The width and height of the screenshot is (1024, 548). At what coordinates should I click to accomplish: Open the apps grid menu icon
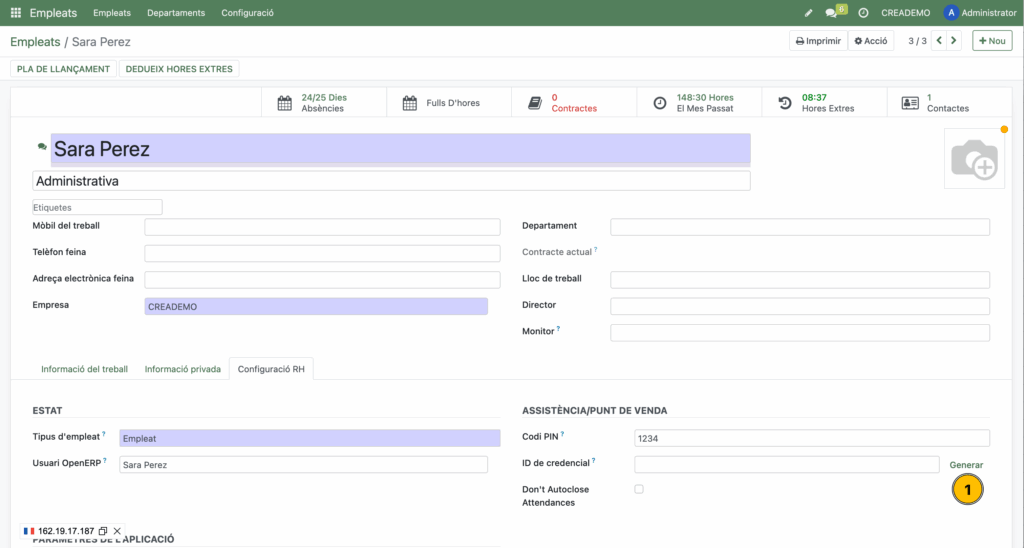tap(16, 13)
